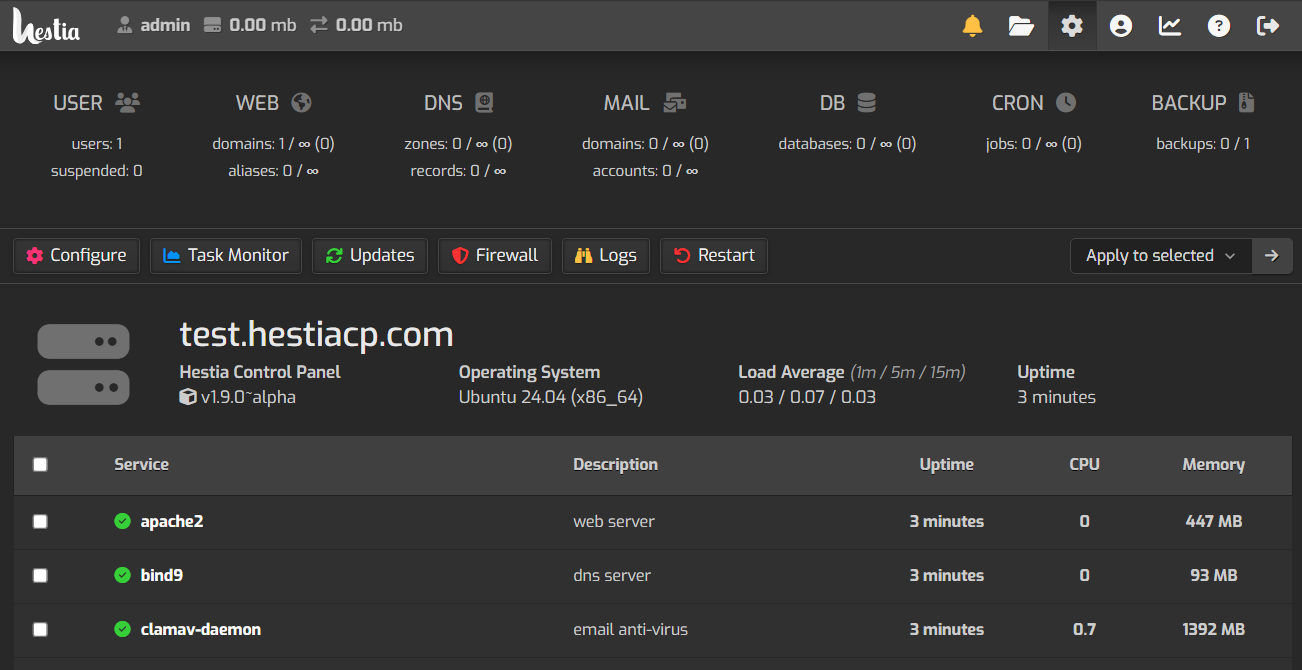Submit bulk action with arrow button
Image resolution: width=1302 pixels, height=670 pixels.
click(1272, 255)
